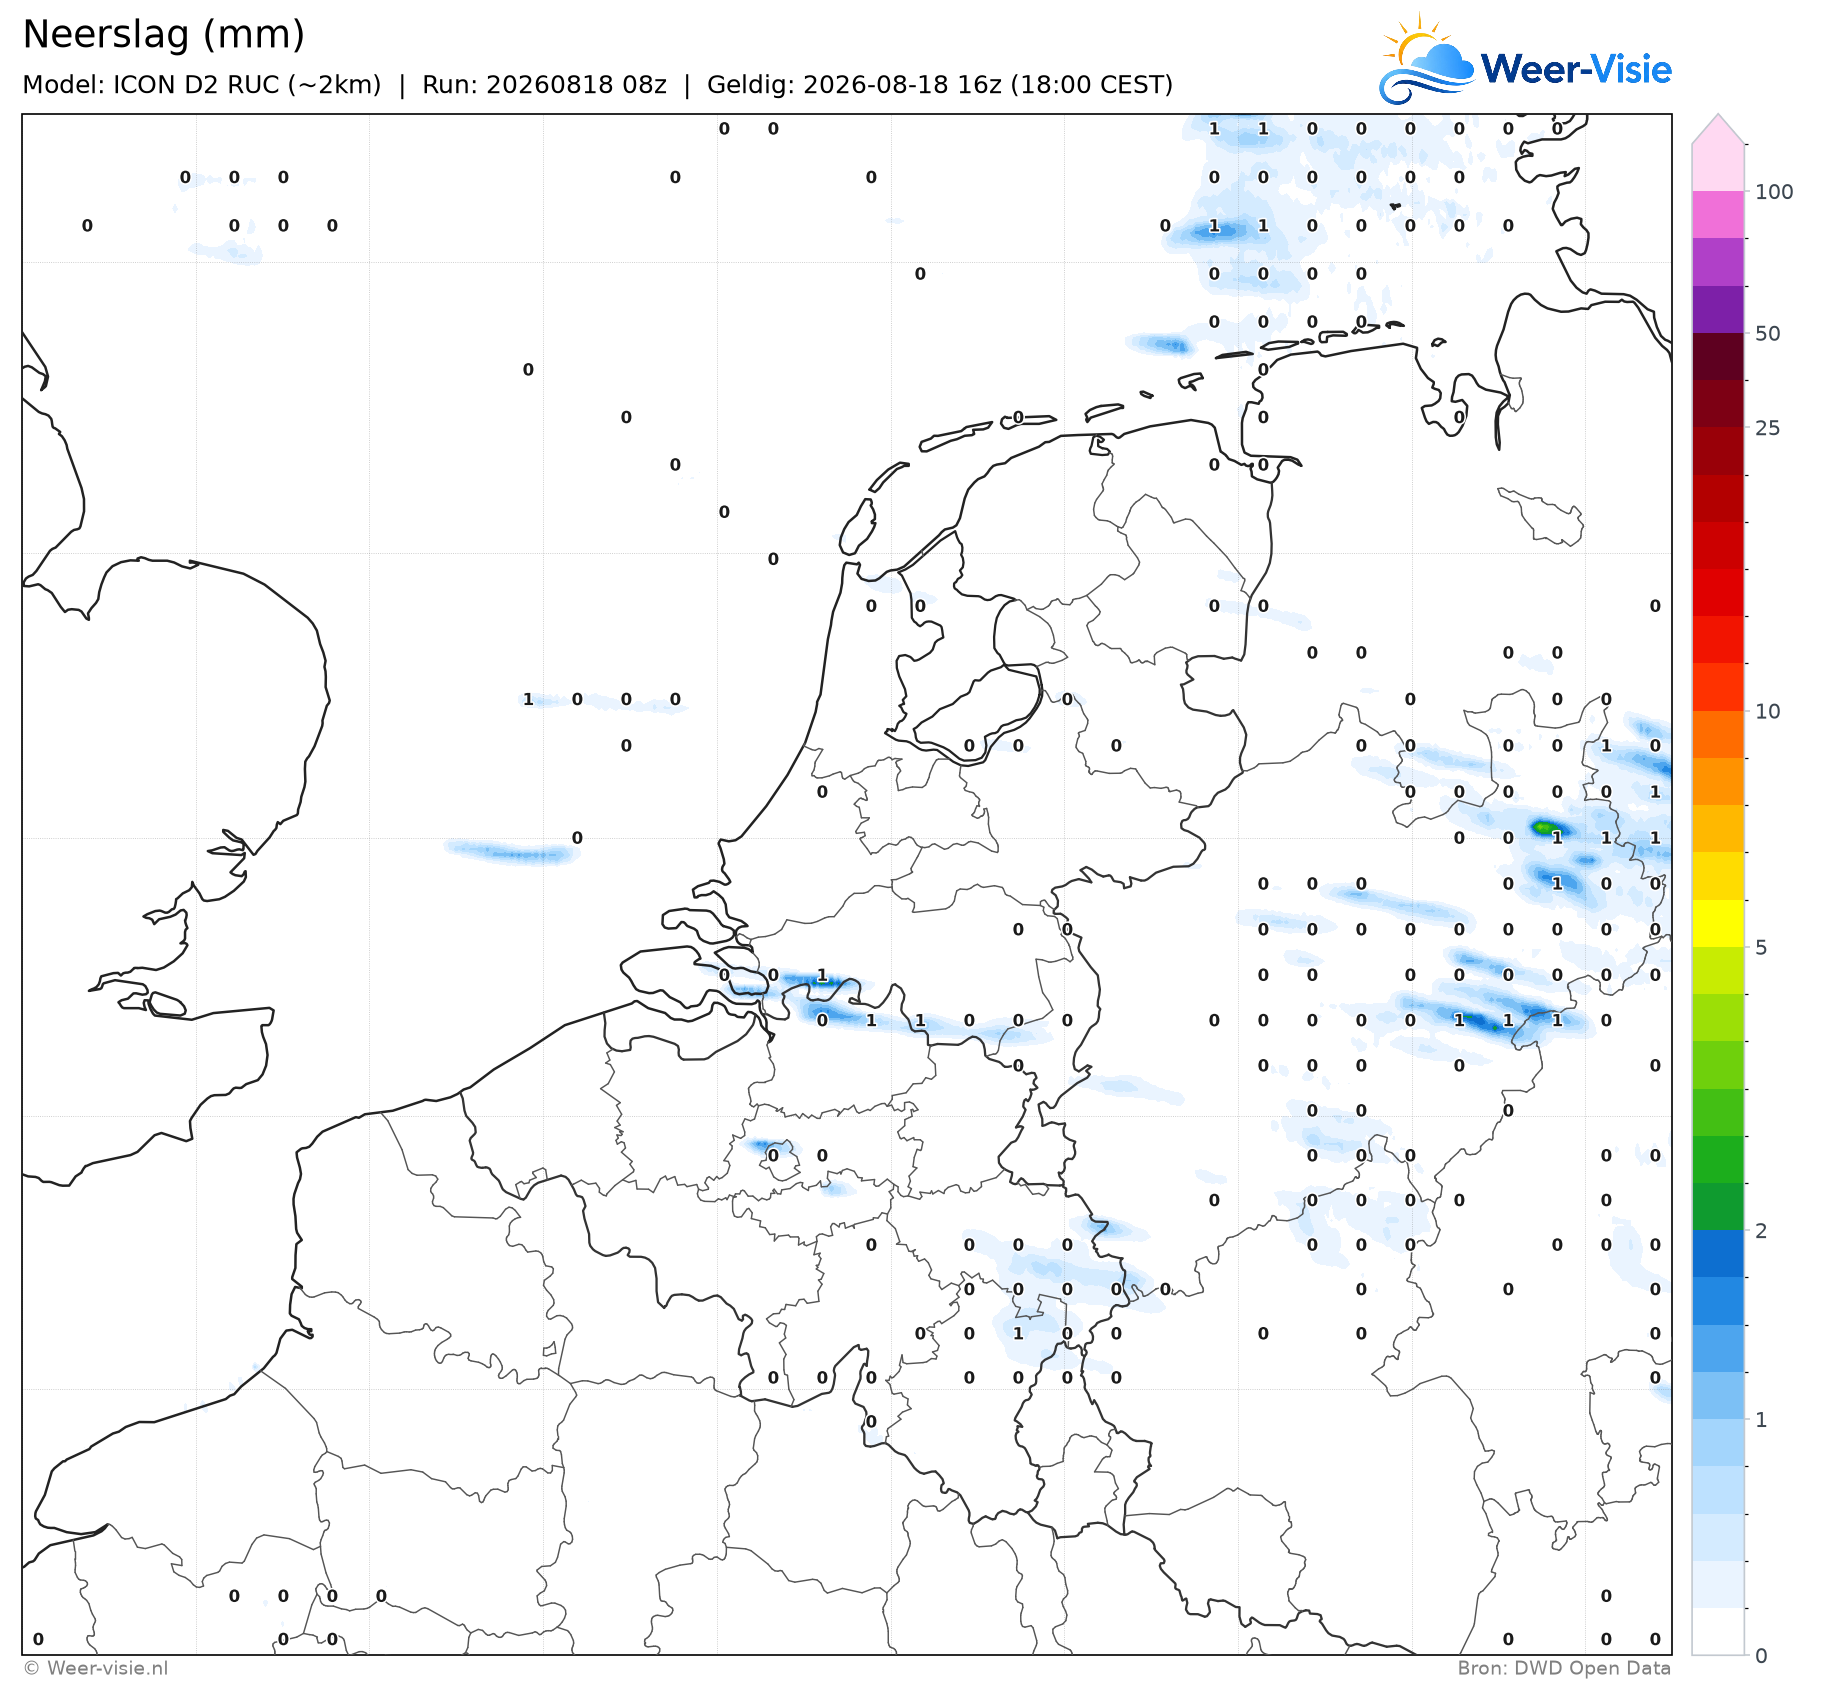Click the dark red 25 mm color band
This screenshot has width=1824, height=1681.
click(x=1718, y=403)
